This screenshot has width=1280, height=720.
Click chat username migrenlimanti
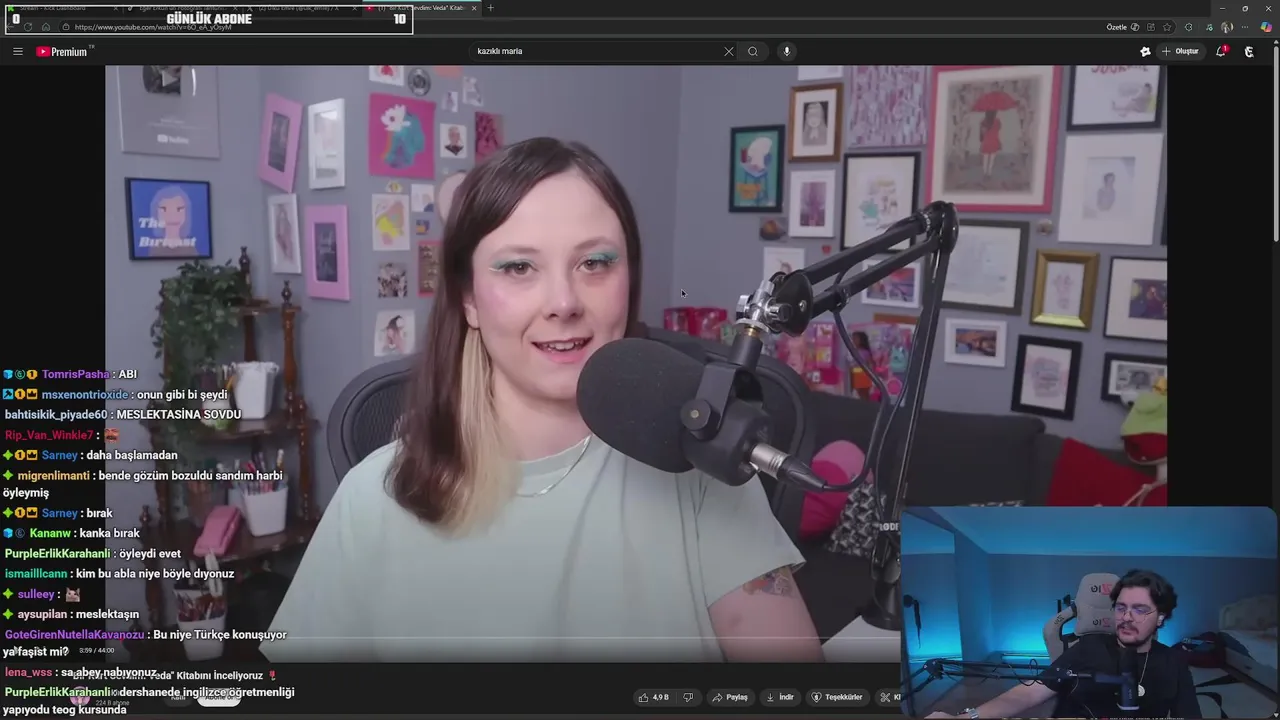point(54,475)
